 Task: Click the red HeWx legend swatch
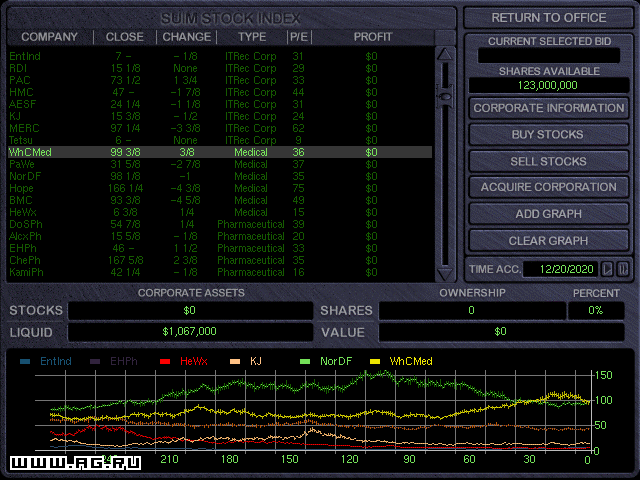tap(166, 360)
